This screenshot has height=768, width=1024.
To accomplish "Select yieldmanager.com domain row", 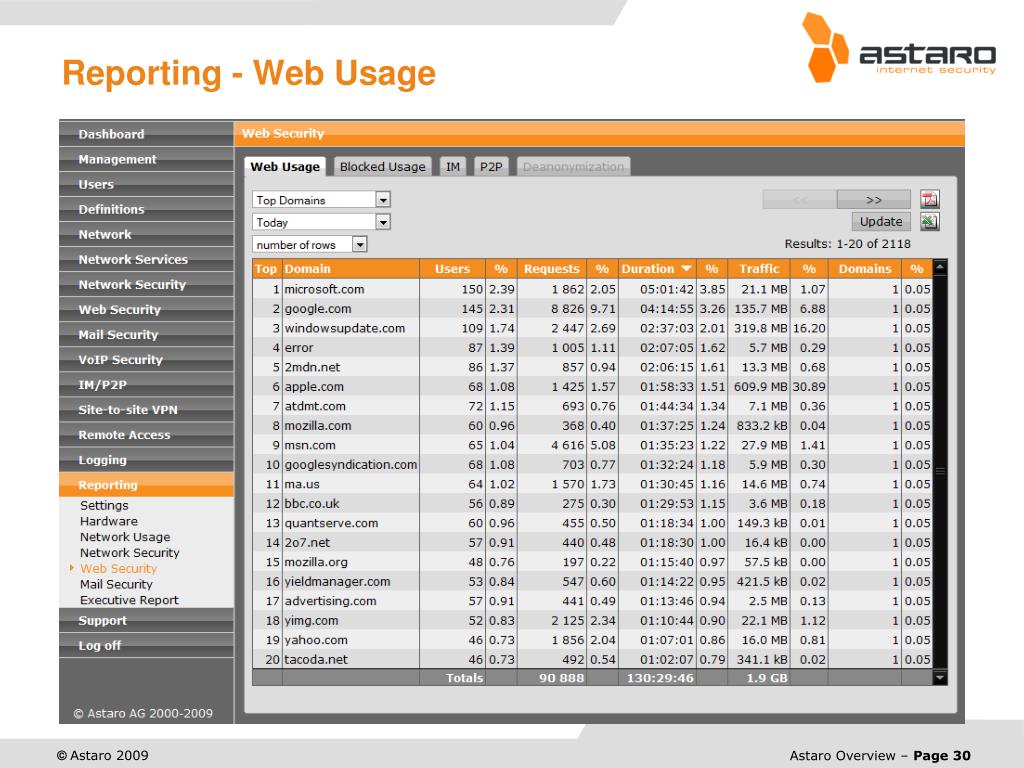I will [592, 581].
